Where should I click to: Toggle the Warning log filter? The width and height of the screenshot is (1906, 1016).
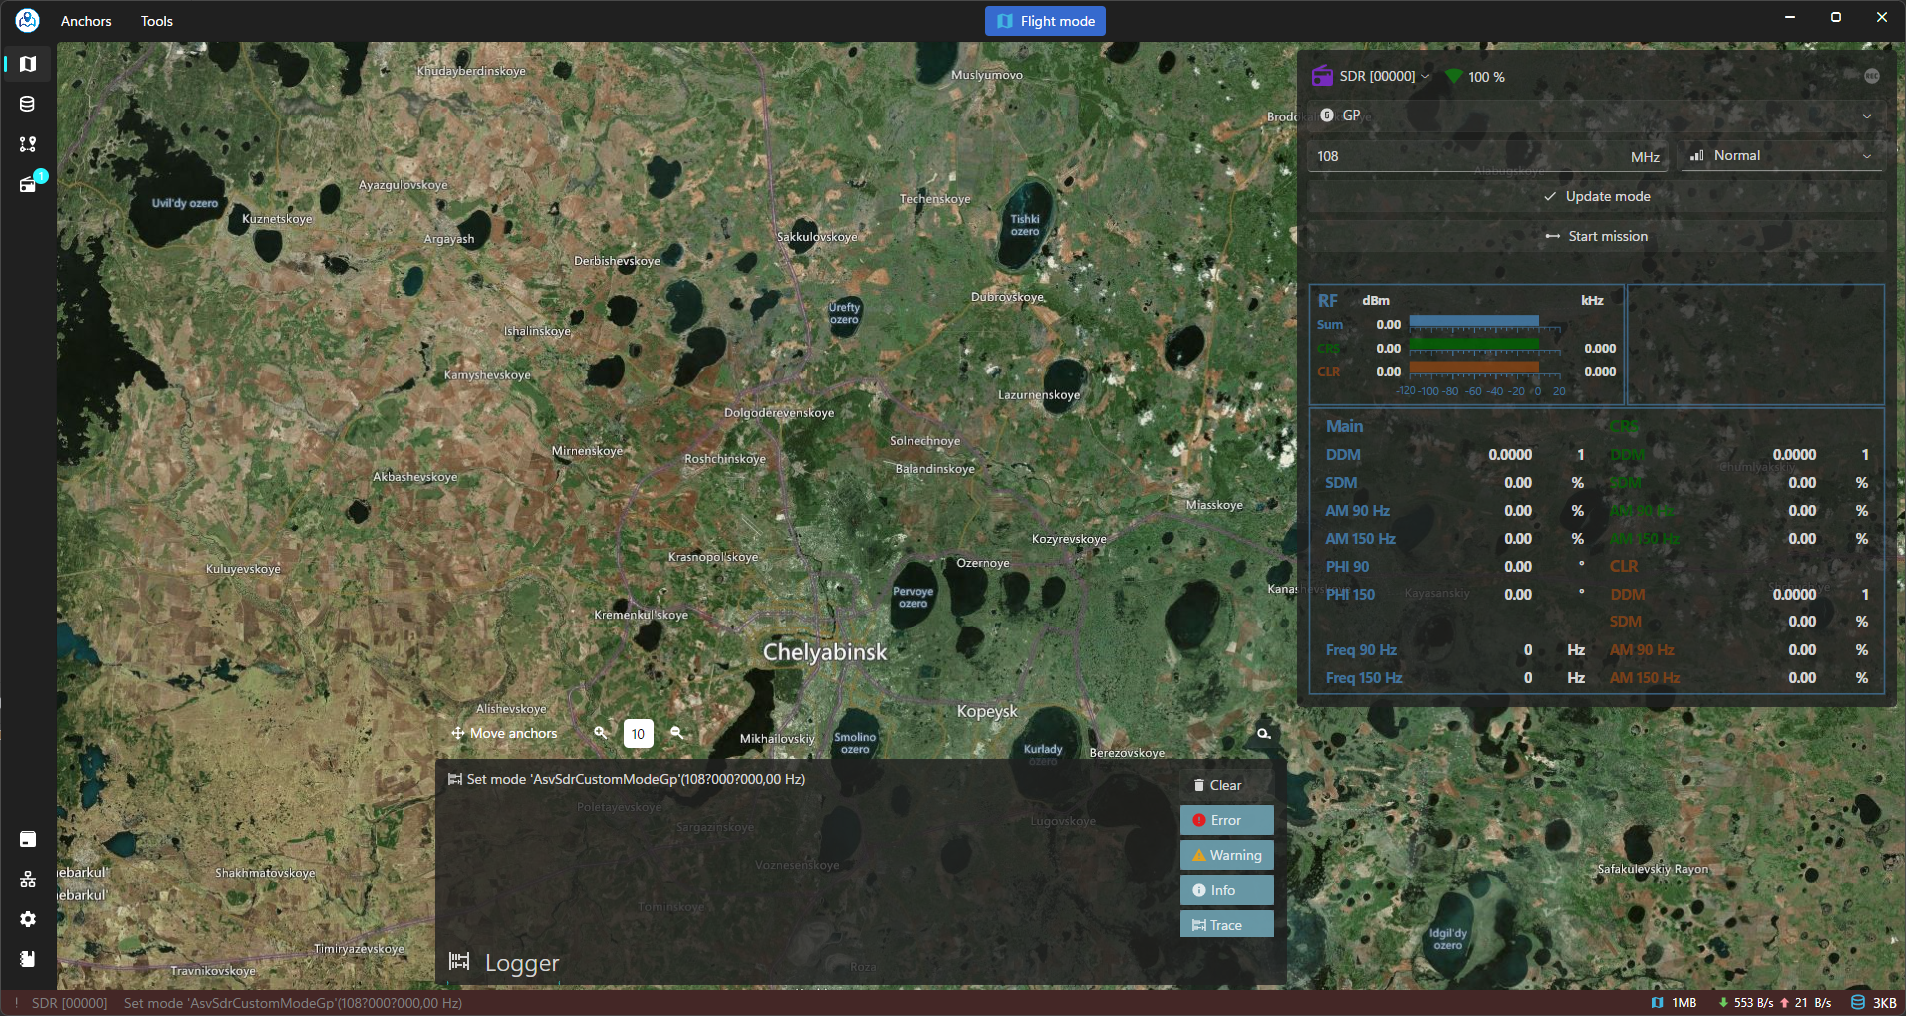click(1226, 855)
